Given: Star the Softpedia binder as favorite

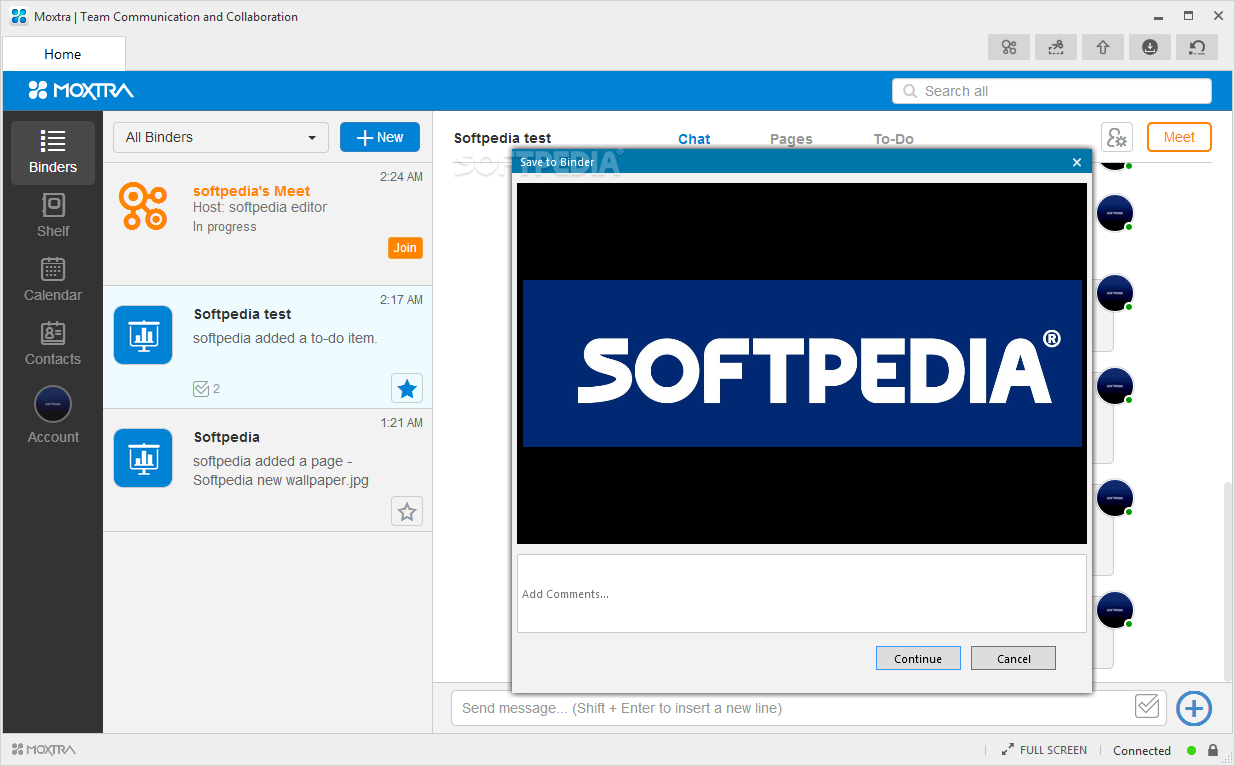Looking at the screenshot, I should click(407, 511).
